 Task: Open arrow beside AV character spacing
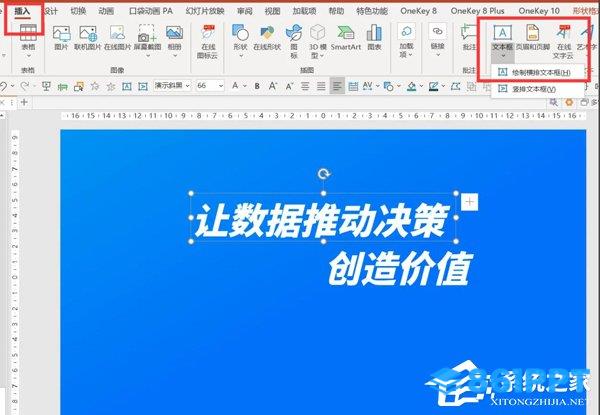click(377, 86)
